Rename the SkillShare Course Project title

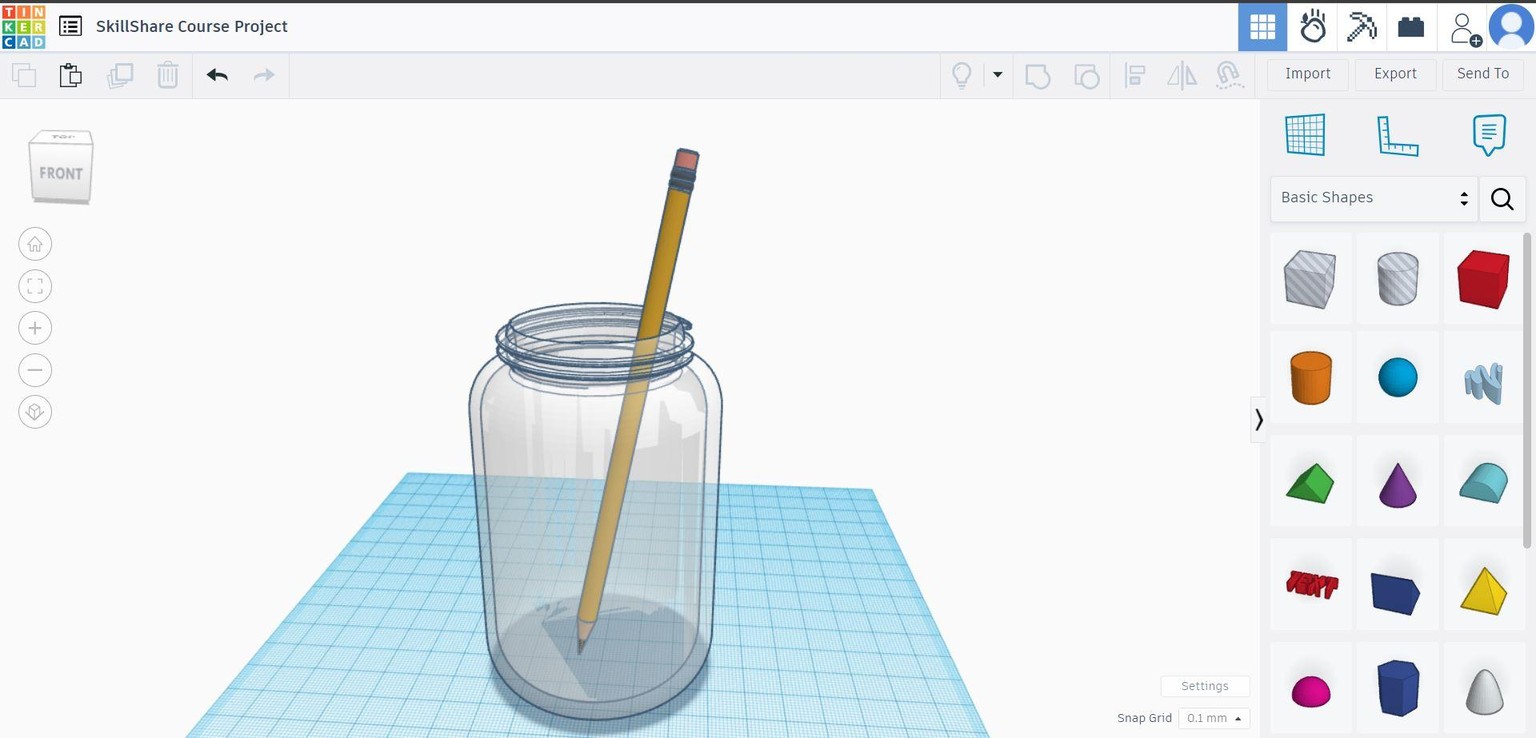(x=191, y=26)
